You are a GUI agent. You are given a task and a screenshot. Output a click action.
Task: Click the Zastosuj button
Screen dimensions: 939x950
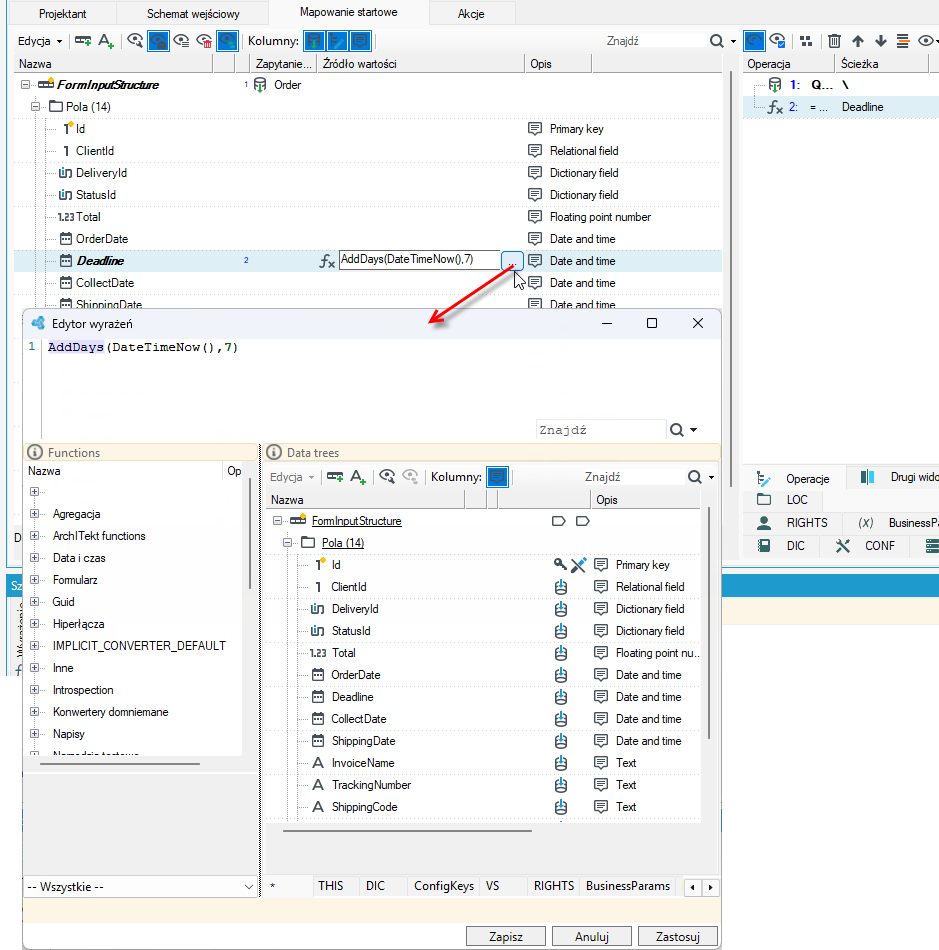(678, 937)
